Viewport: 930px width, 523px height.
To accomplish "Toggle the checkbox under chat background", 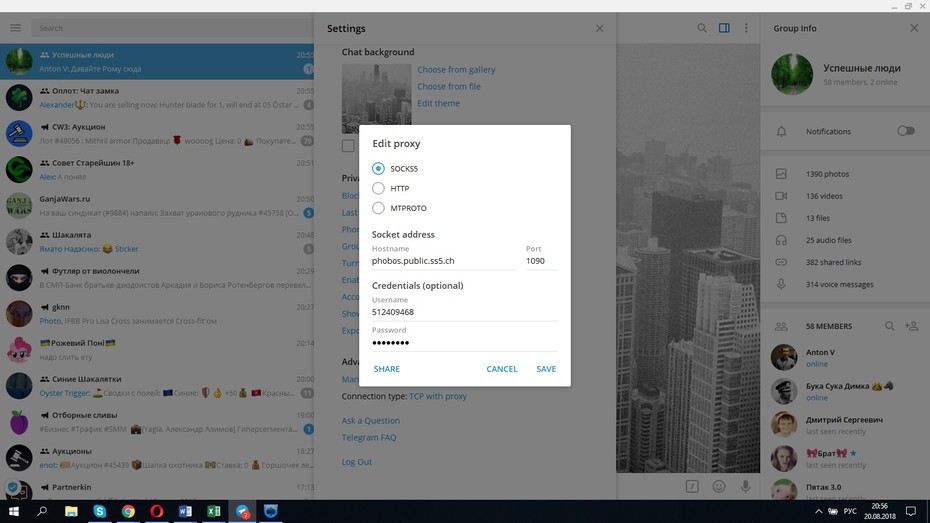I will [x=348, y=146].
